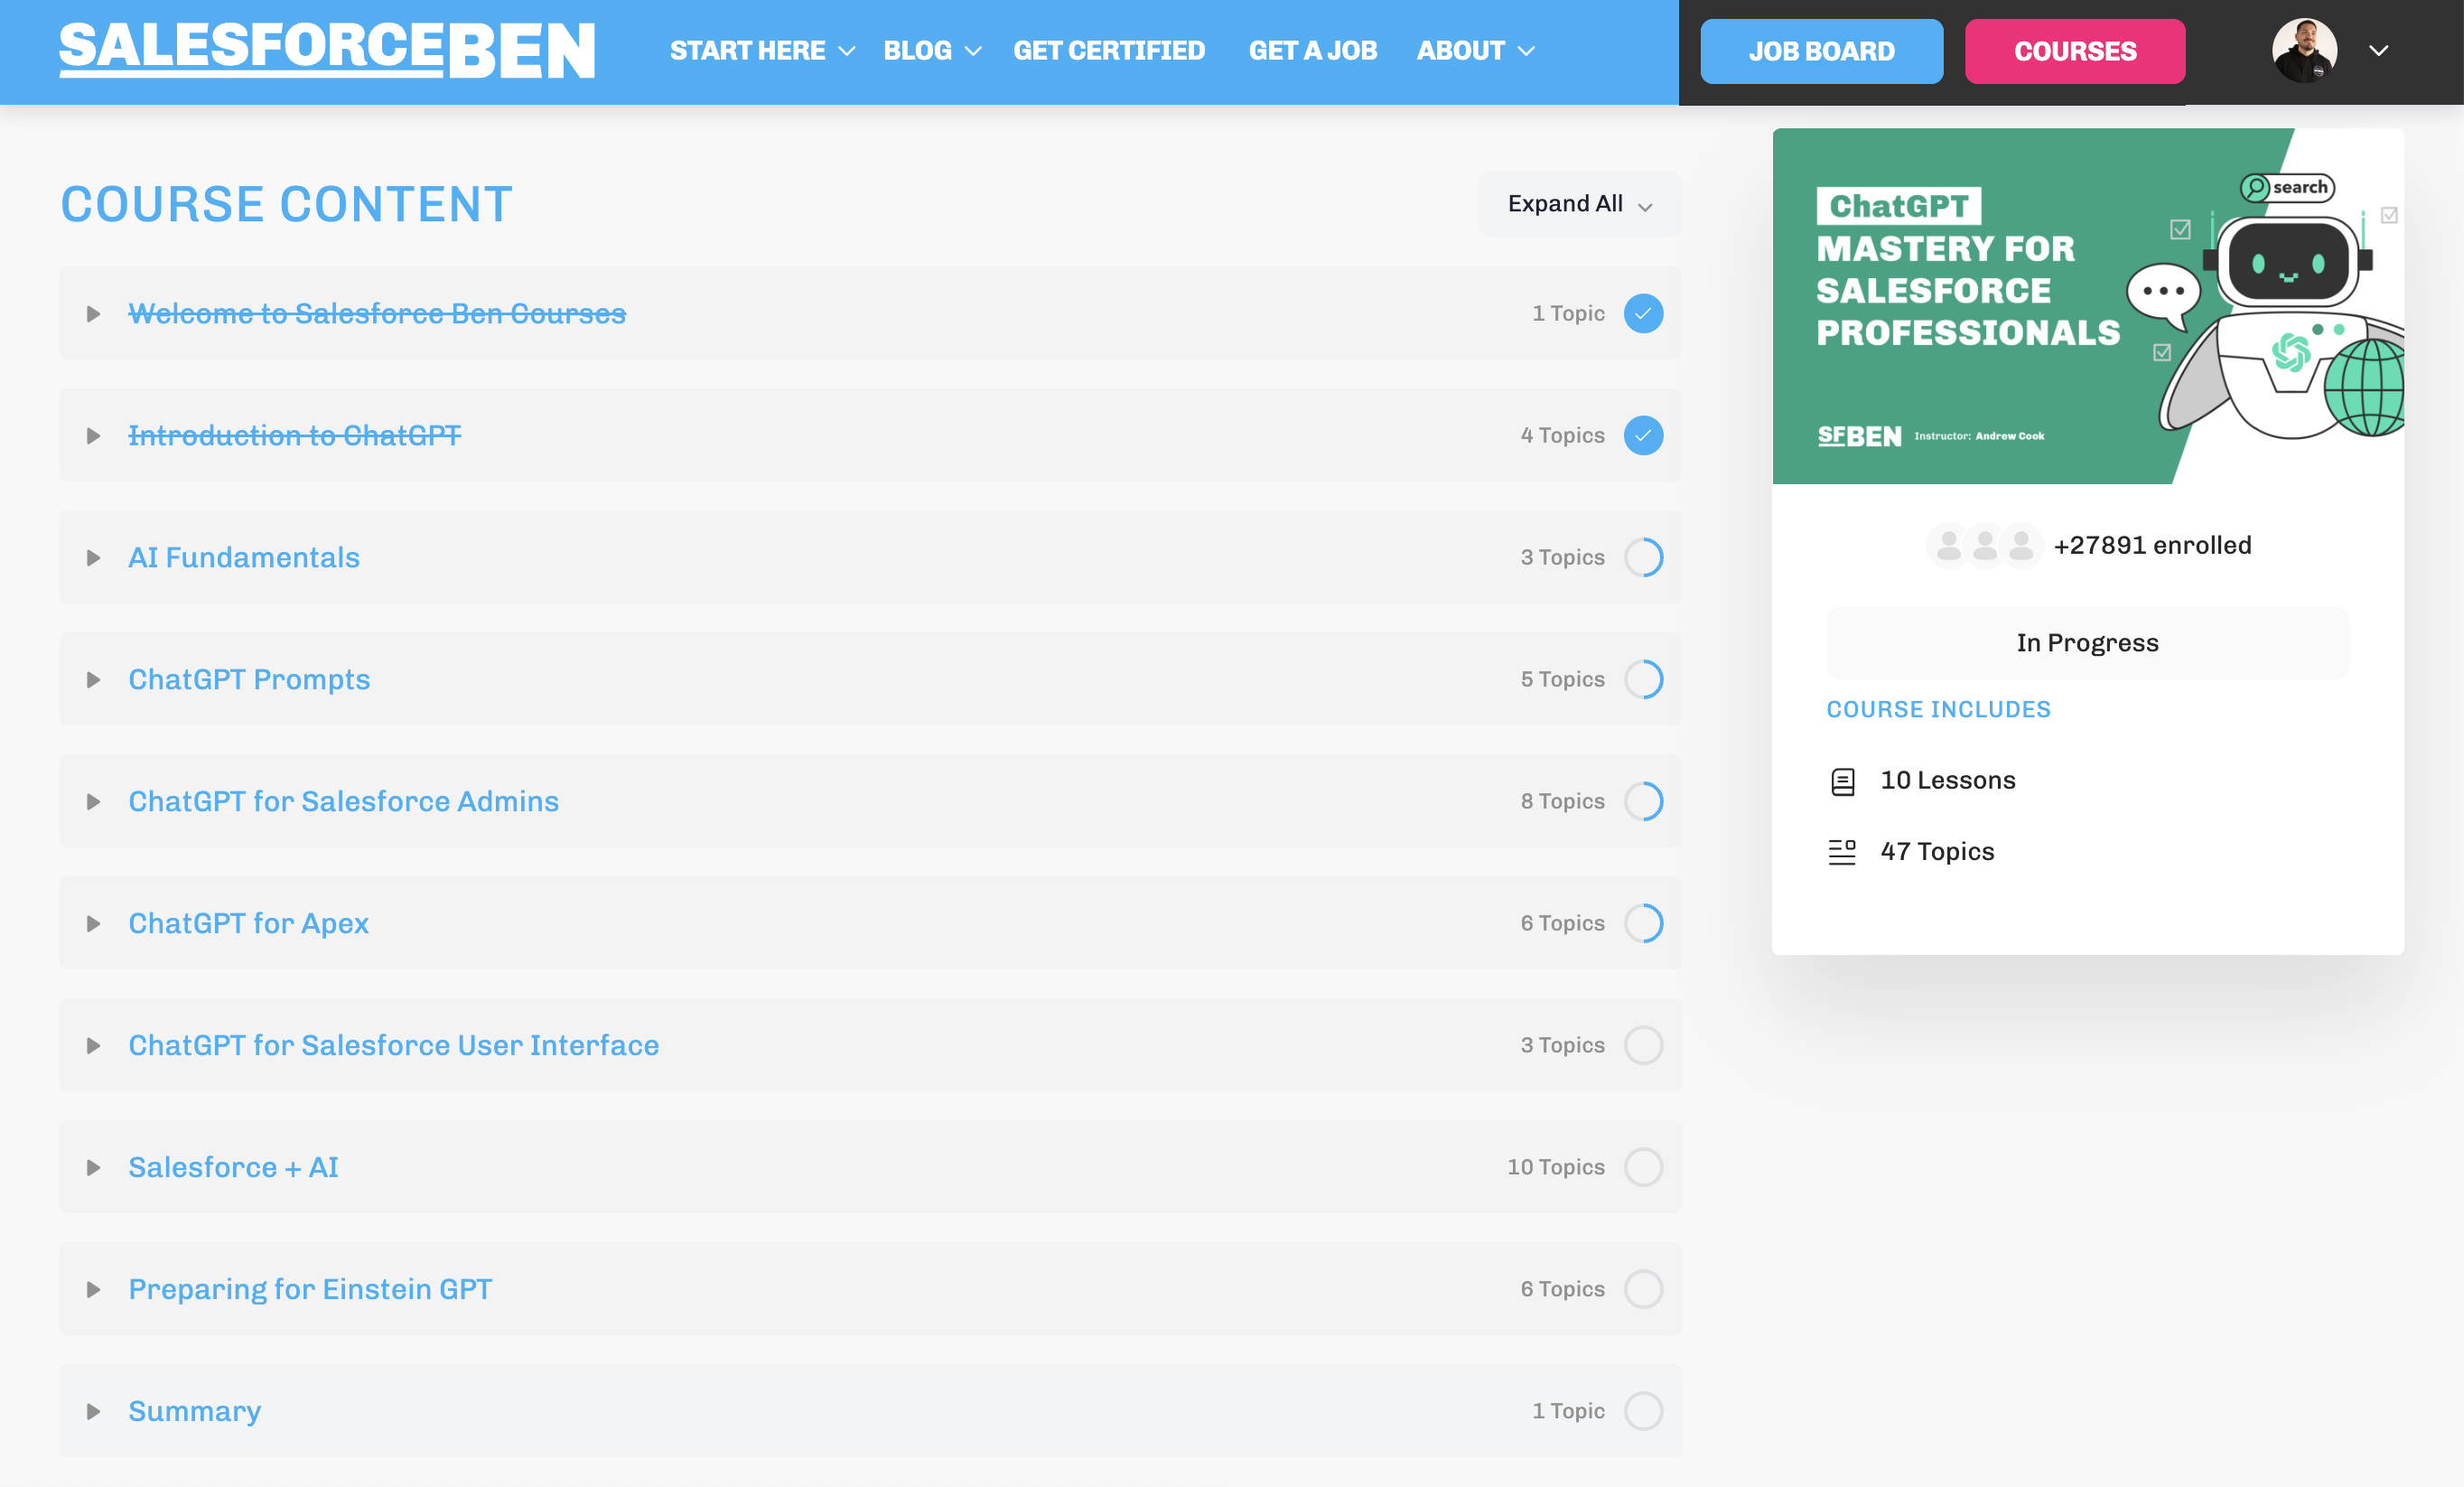
Task: Open Salesforce + AI lesson
Action: pos(233,1168)
